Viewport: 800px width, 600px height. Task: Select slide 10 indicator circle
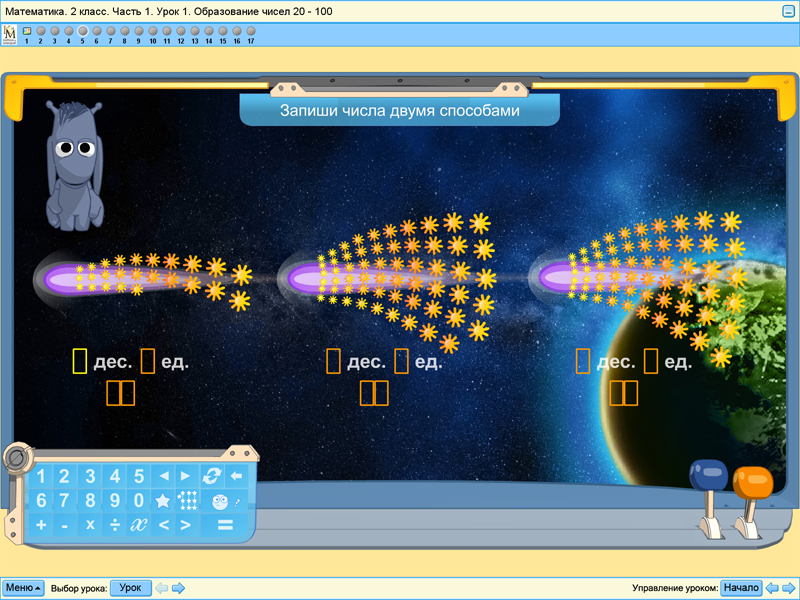click(153, 31)
